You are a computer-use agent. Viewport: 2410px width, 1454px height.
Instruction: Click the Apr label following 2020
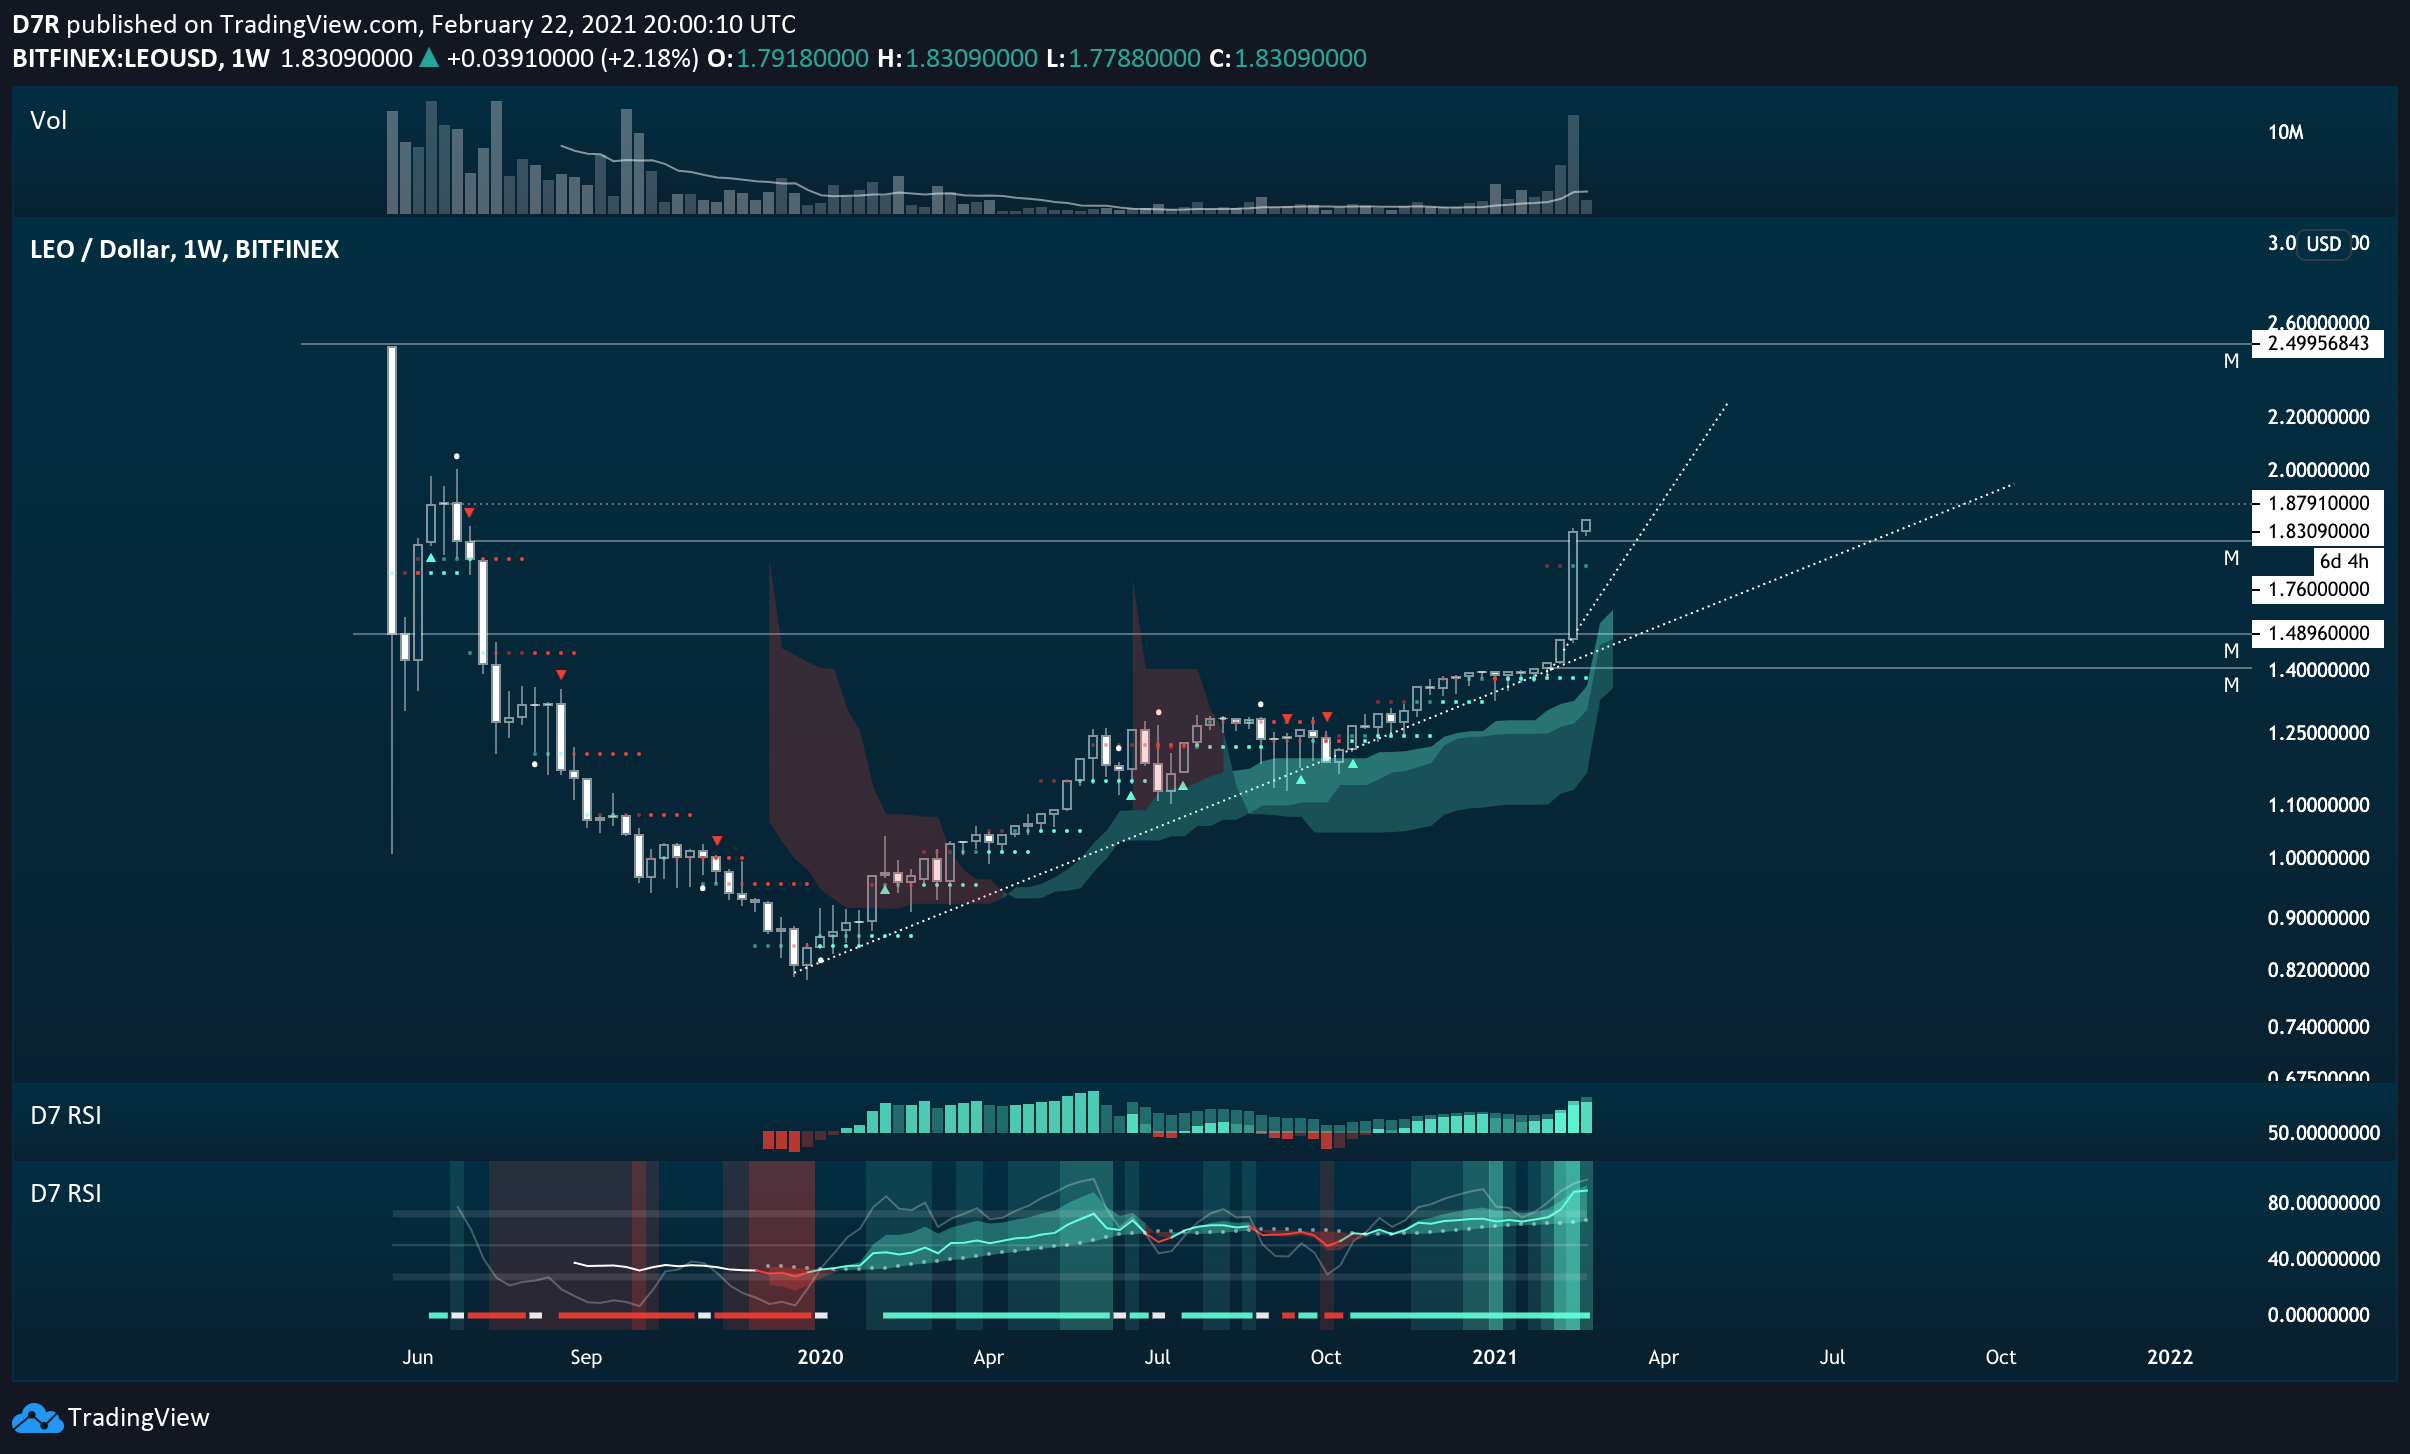coord(988,1357)
